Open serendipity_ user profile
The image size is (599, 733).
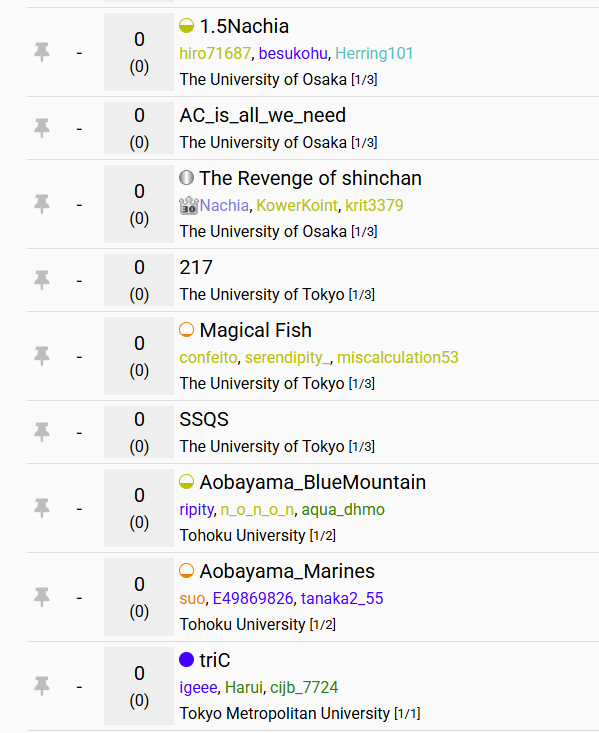(x=287, y=357)
